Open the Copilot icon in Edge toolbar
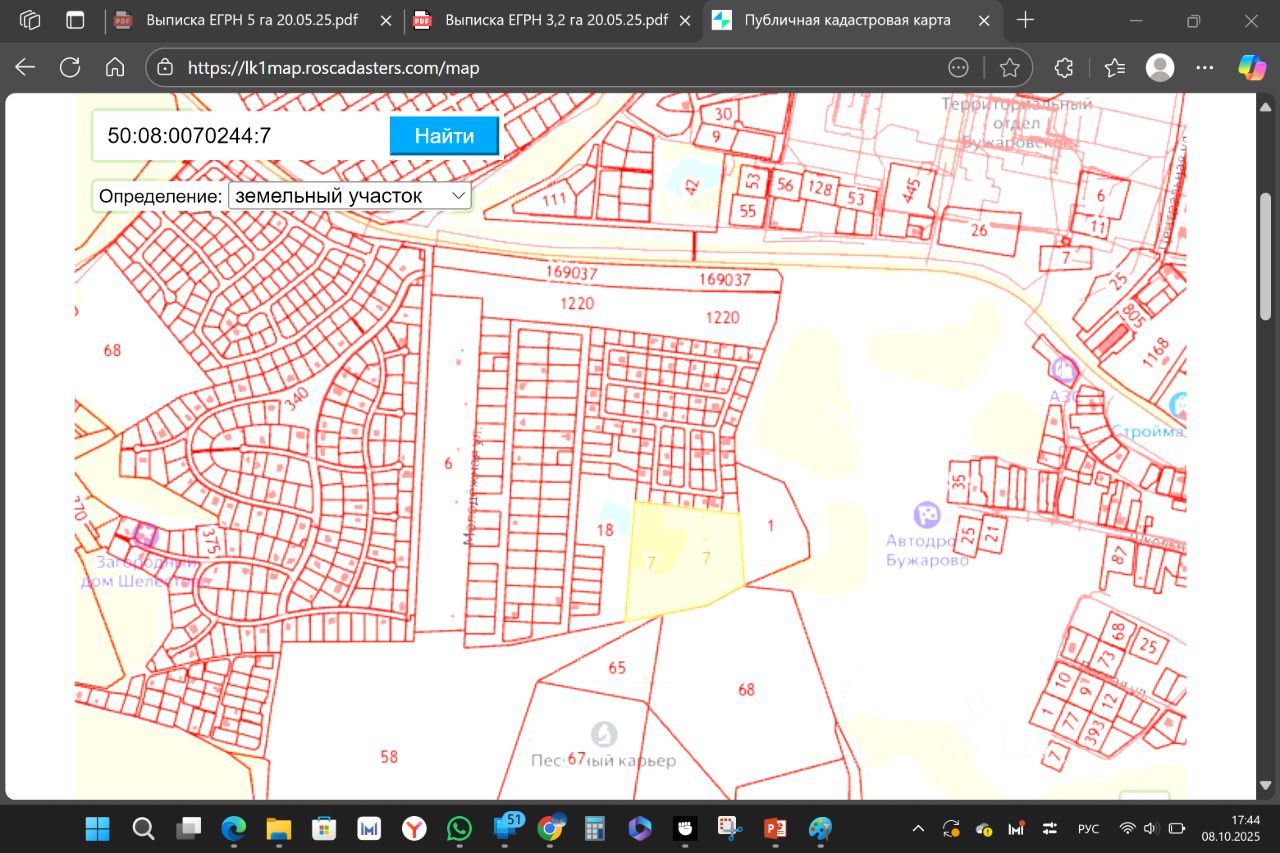1280x853 pixels. click(1252, 67)
